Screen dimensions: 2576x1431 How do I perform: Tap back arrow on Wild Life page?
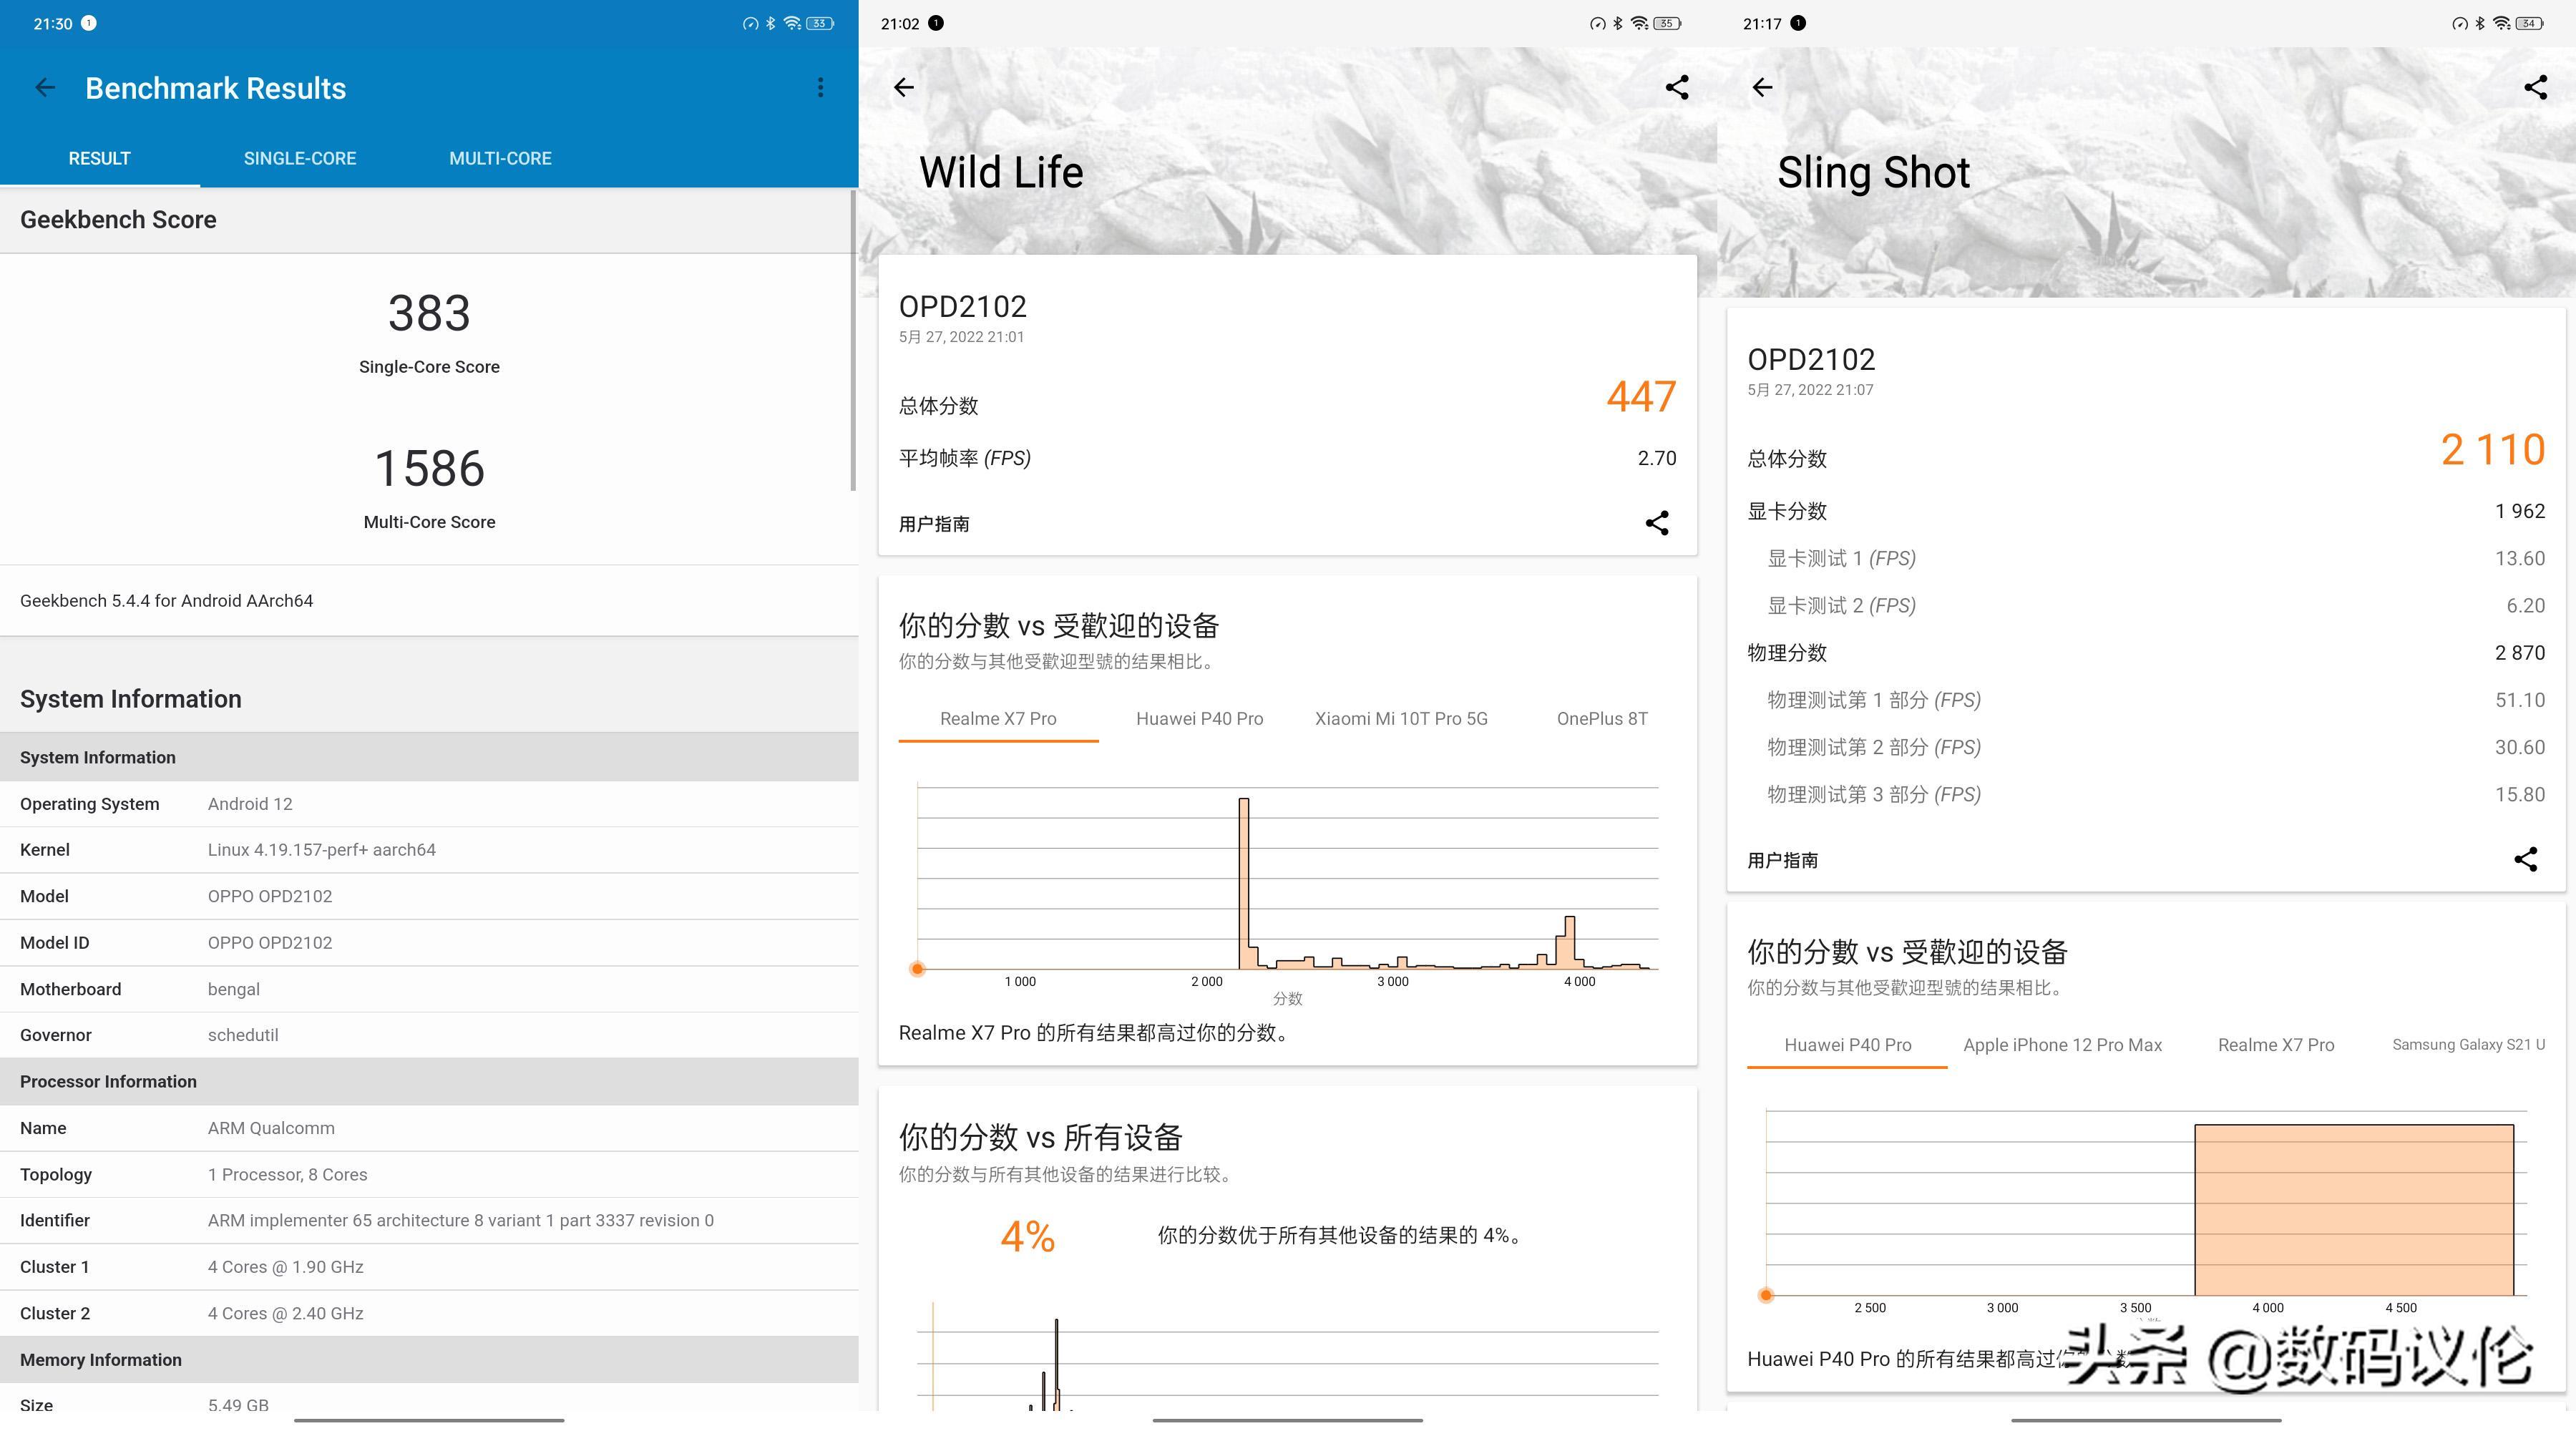click(903, 88)
